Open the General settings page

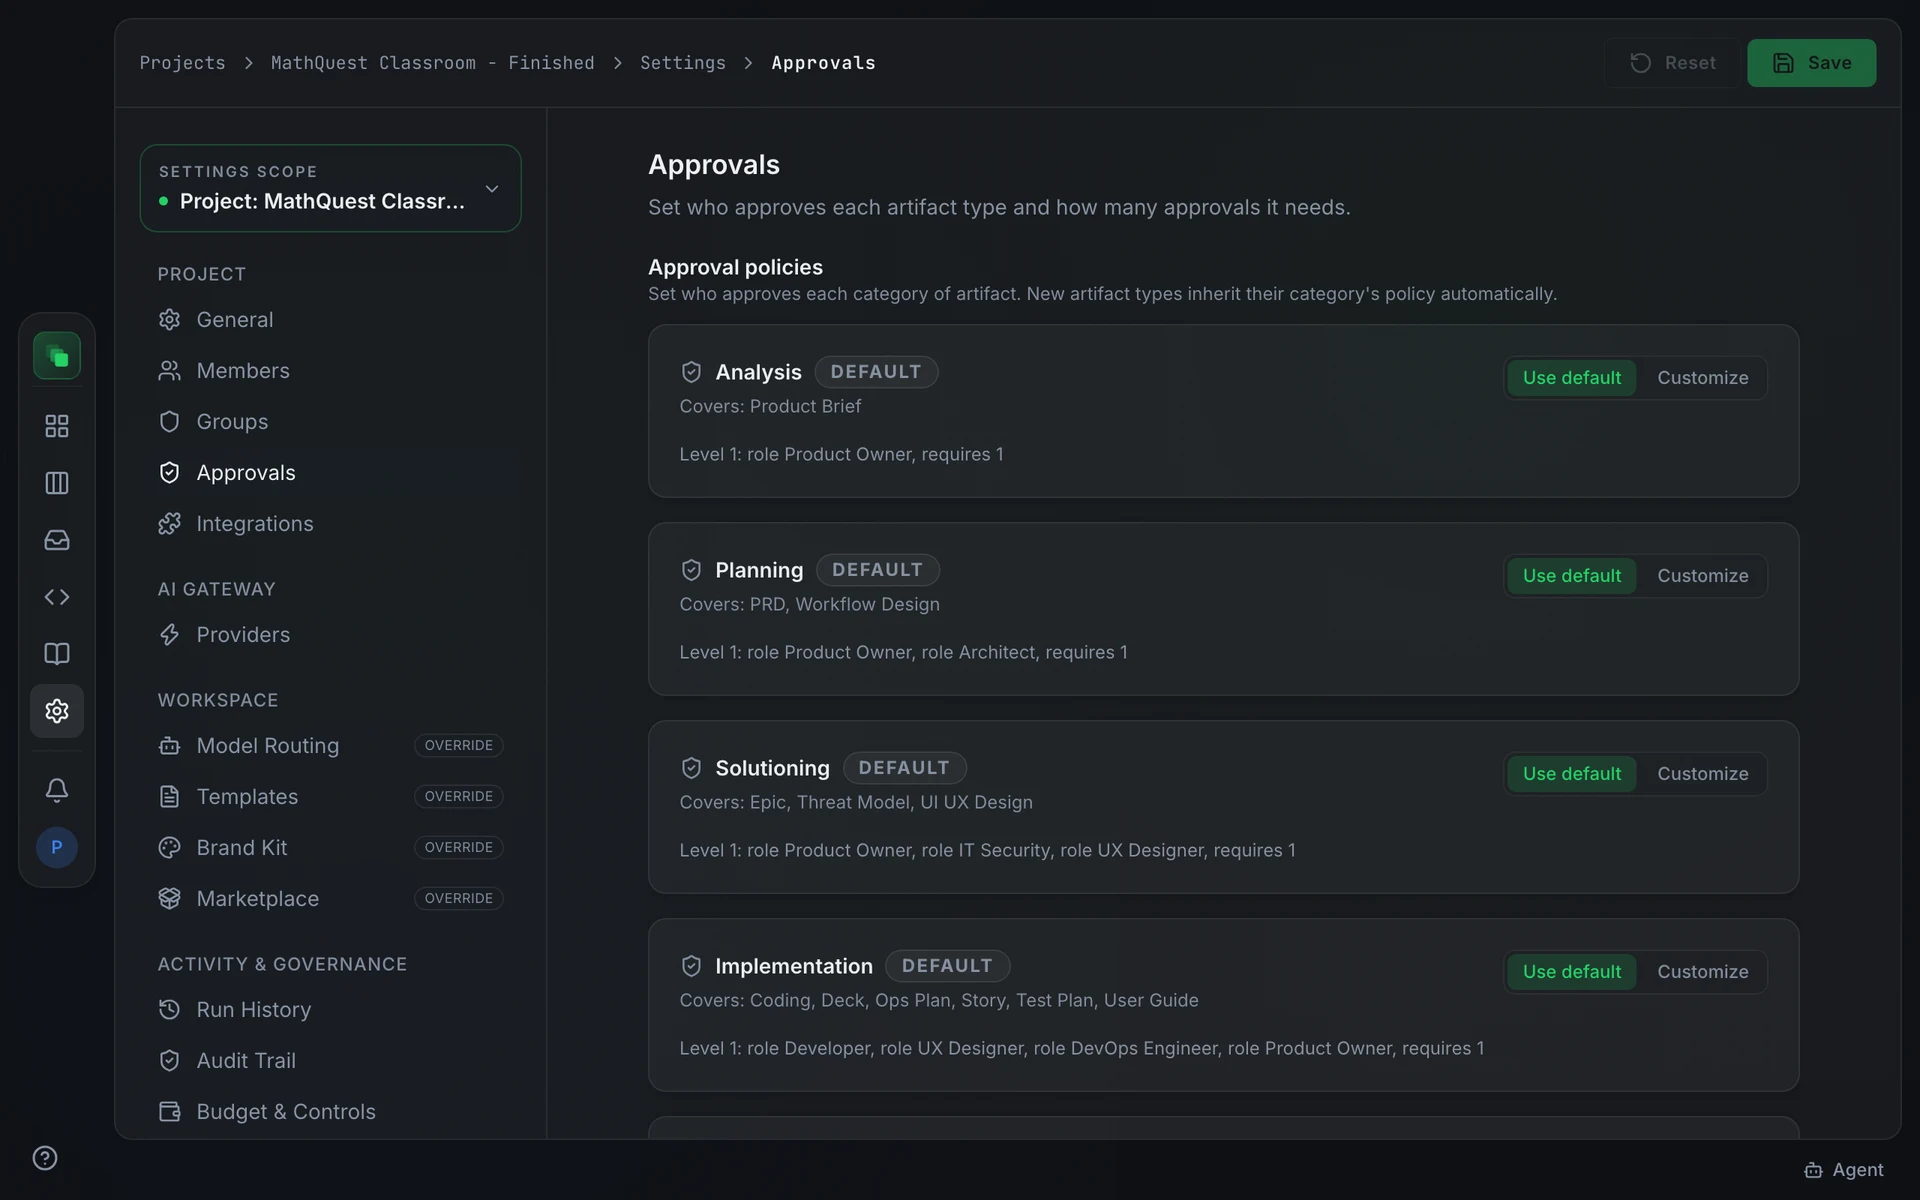coord(330,319)
